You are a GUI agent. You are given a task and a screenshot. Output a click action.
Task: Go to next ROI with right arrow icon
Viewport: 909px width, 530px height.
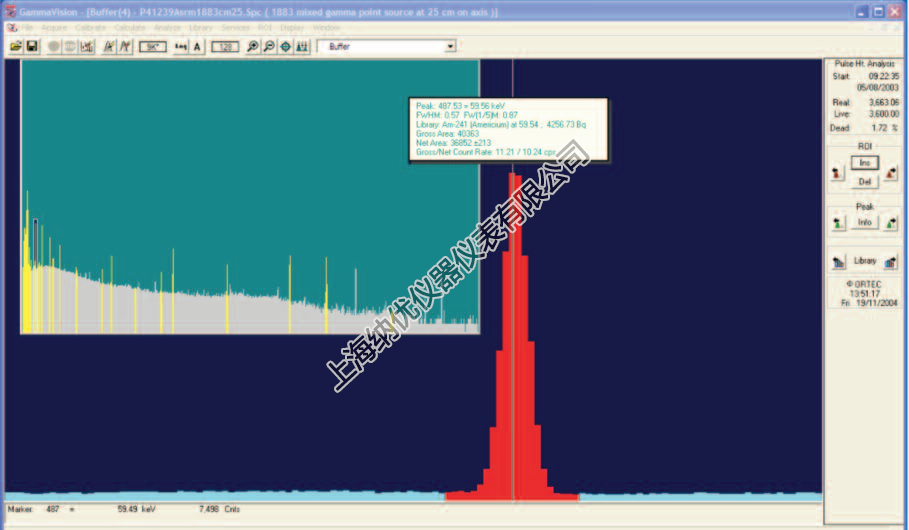(x=892, y=173)
